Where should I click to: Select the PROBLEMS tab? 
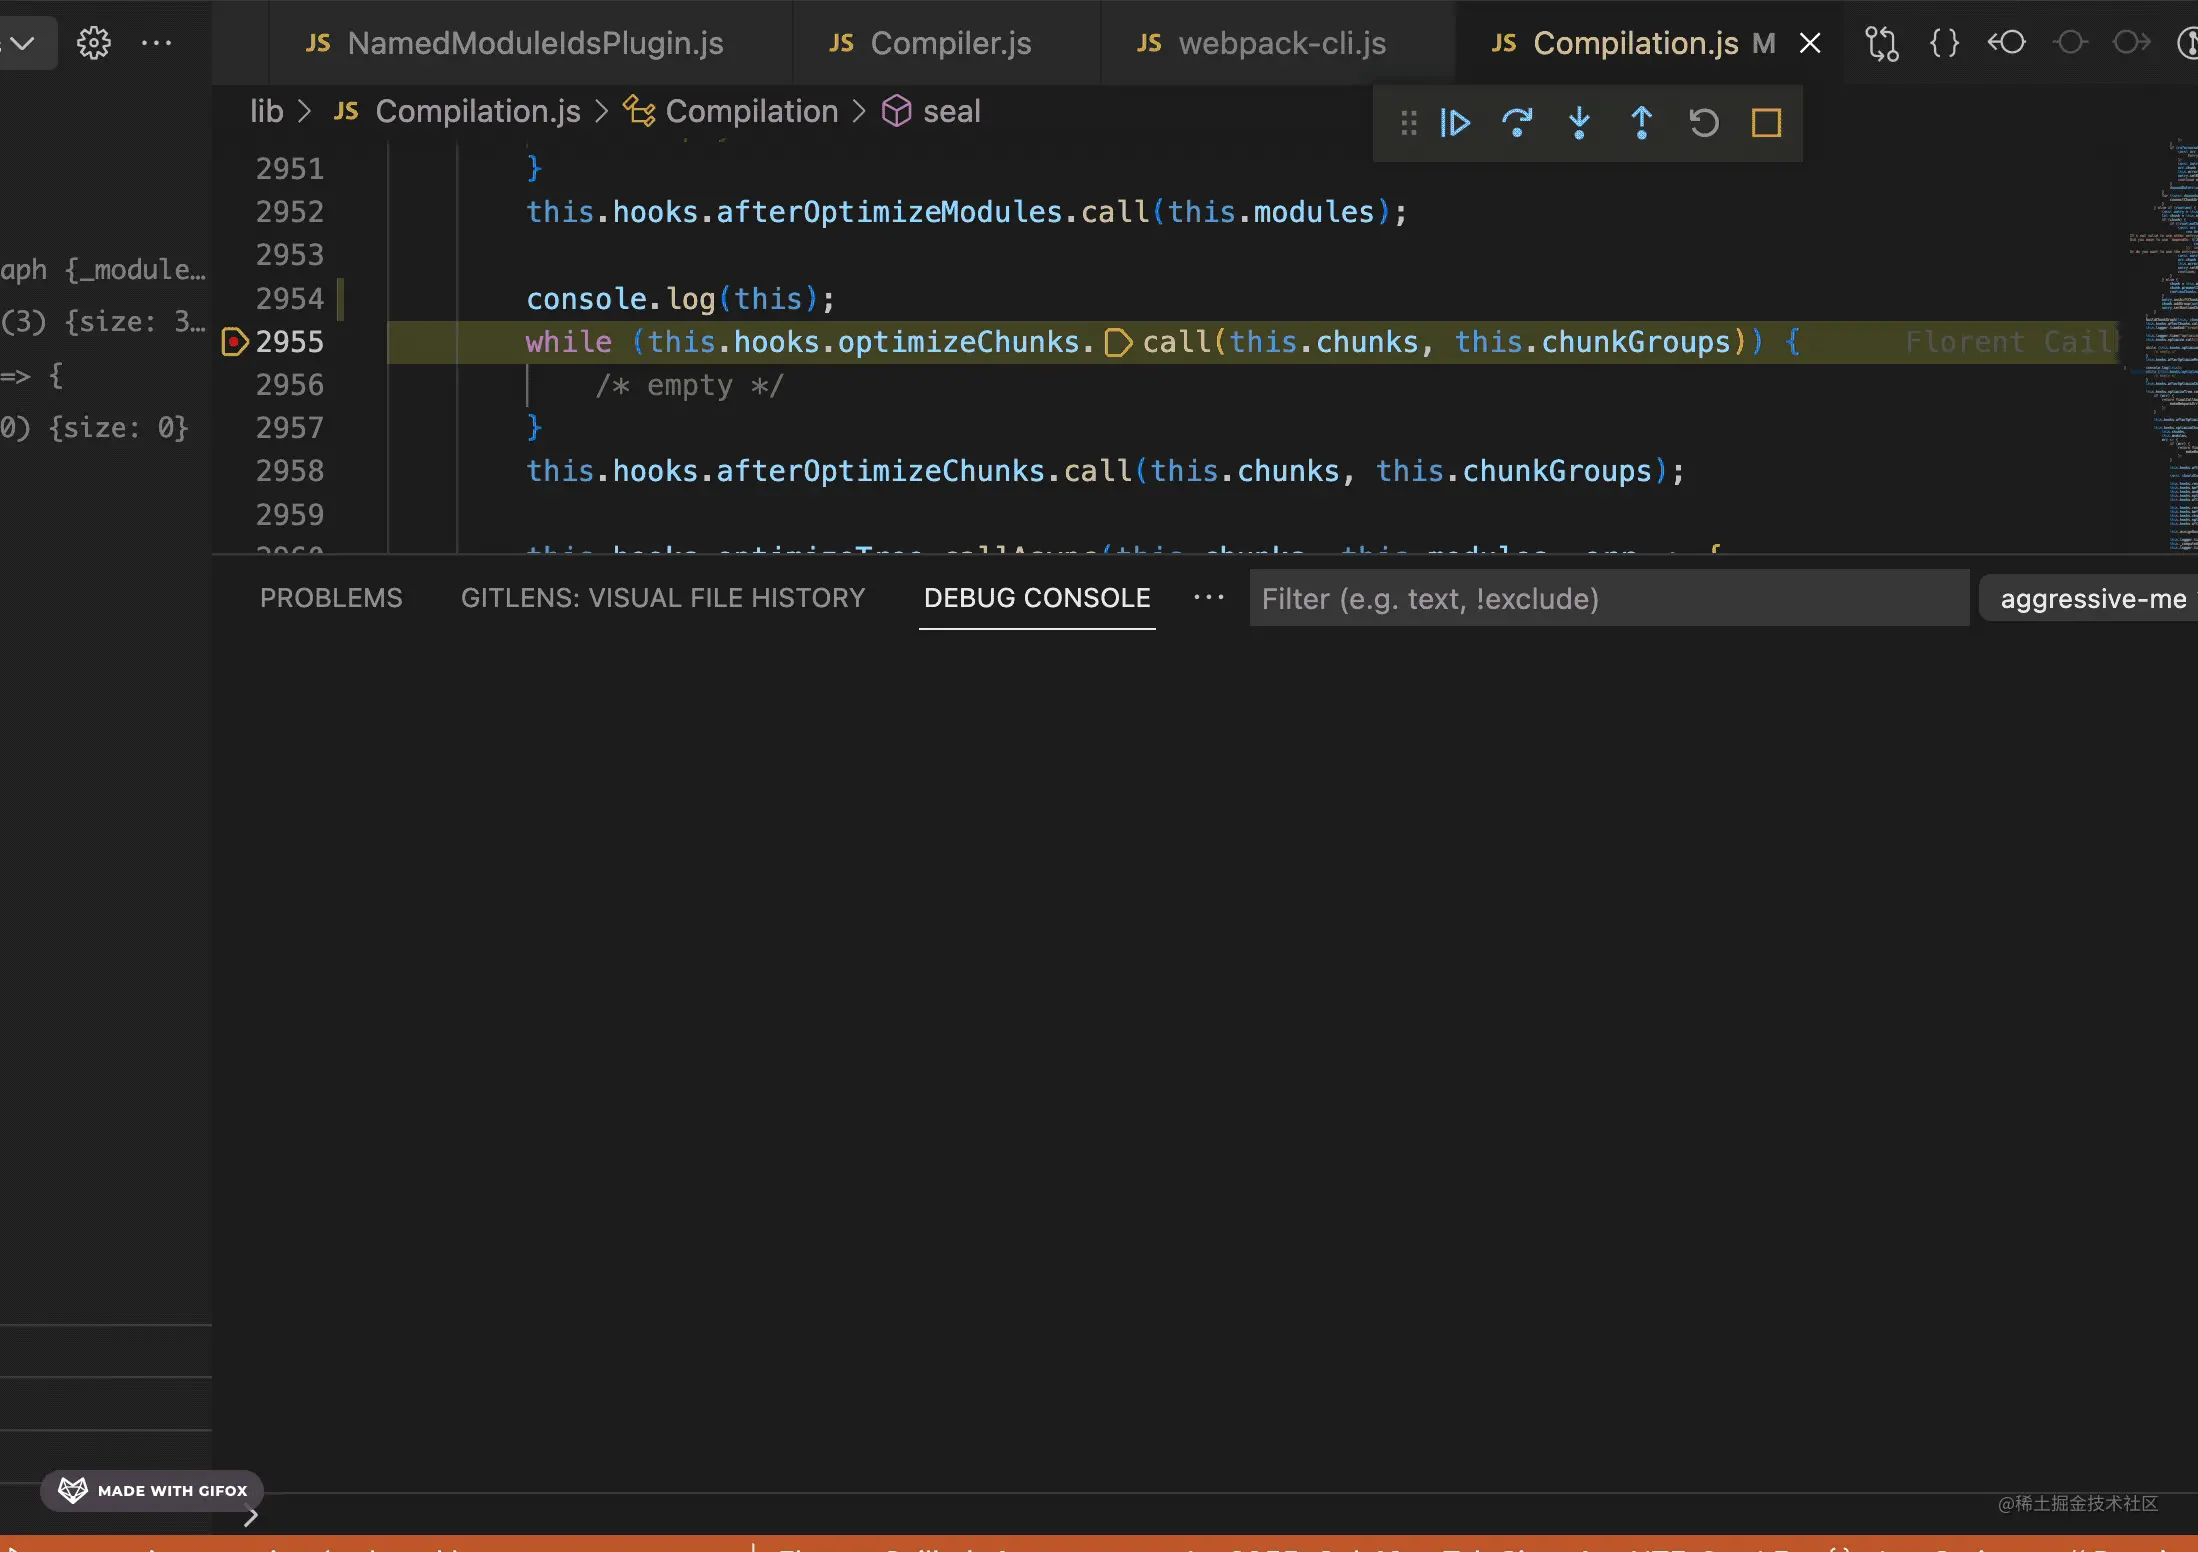pos(331,596)
